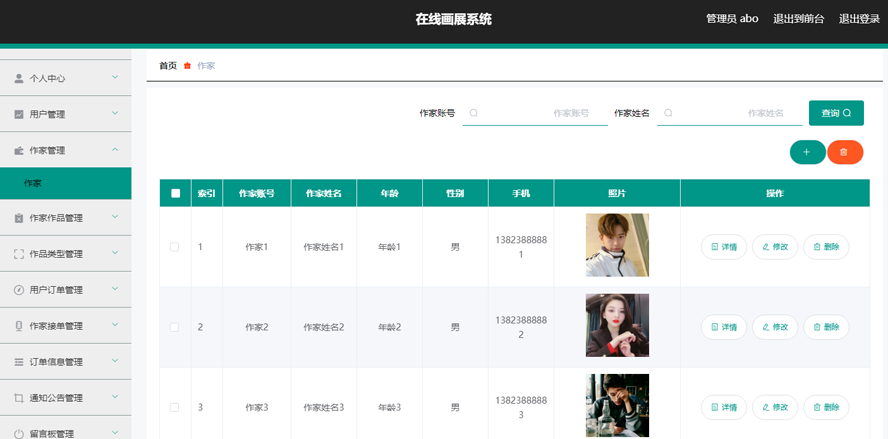Viewport: 888px width, 439px height.
Task: Toggle the select-all checkbox in the table header
Action: tap(175, 193)
